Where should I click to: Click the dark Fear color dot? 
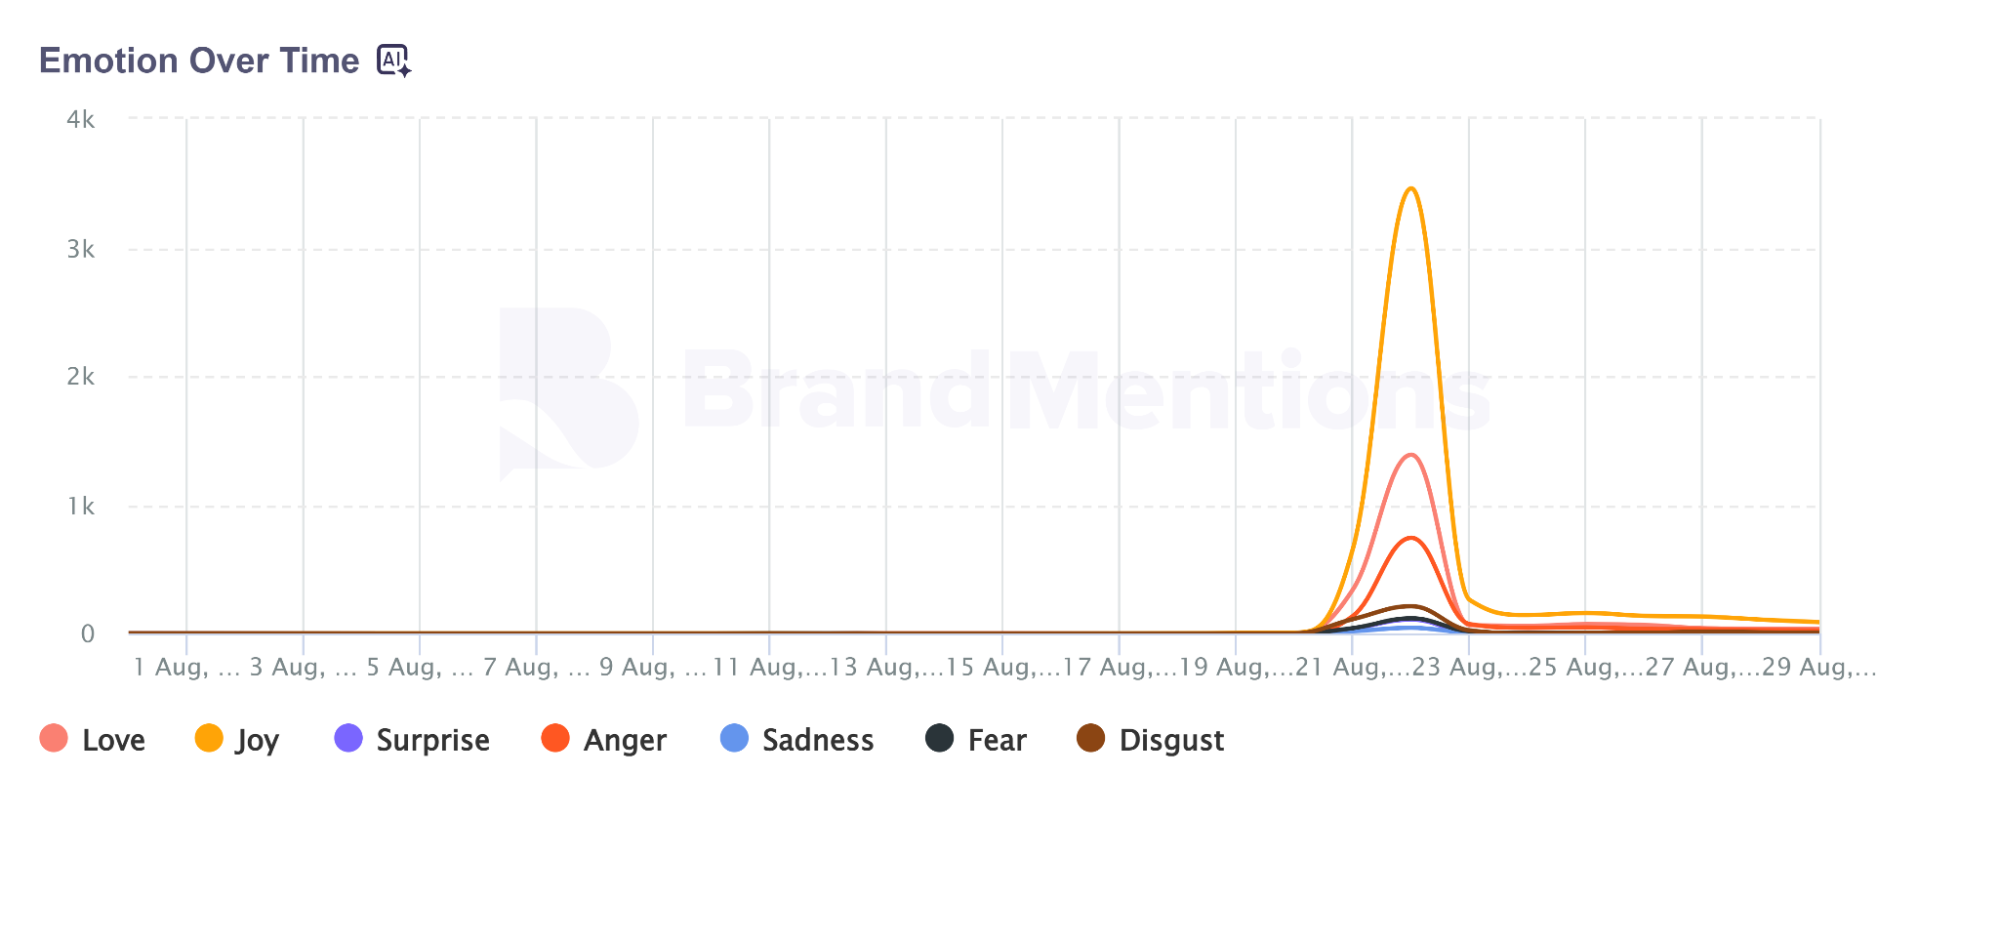click(x=939, y=738)
